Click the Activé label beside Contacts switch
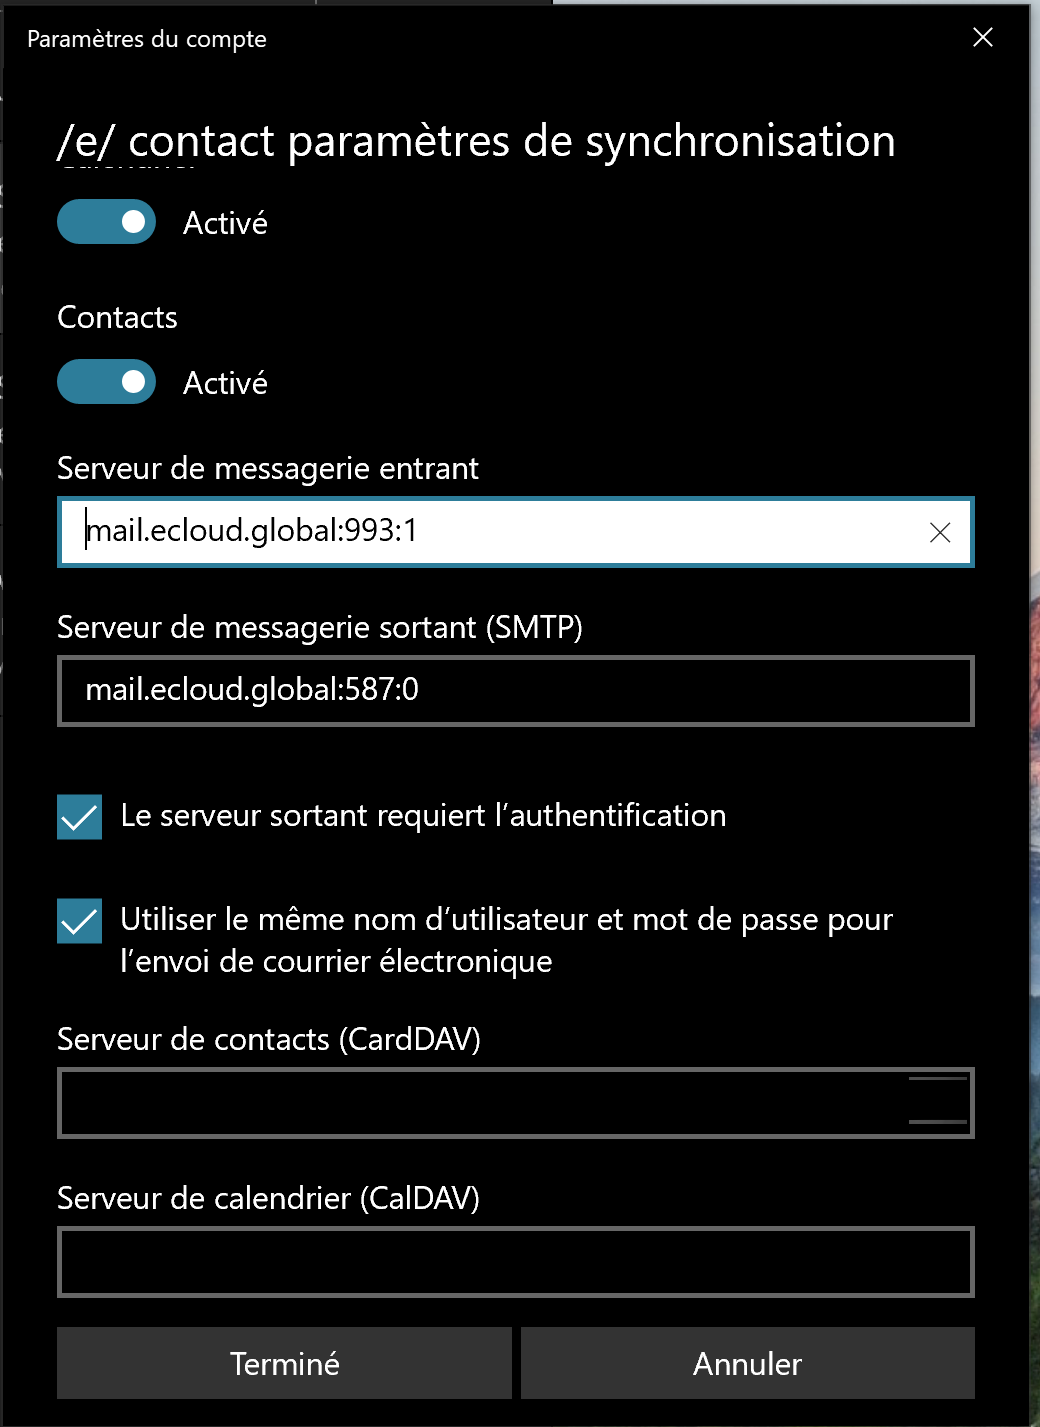This screenshot has width=1040, height=1427. click(225, 383)
